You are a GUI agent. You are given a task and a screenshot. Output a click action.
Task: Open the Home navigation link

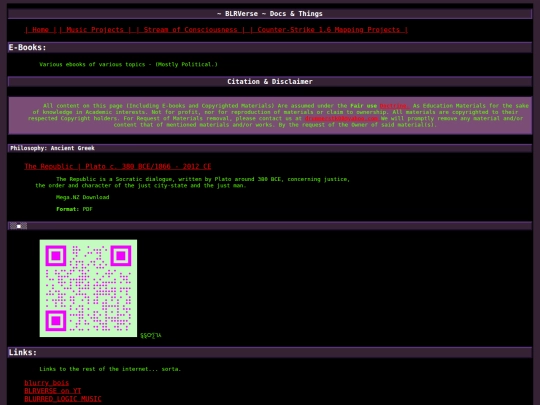pyautogui.click(x=40, y=30)
